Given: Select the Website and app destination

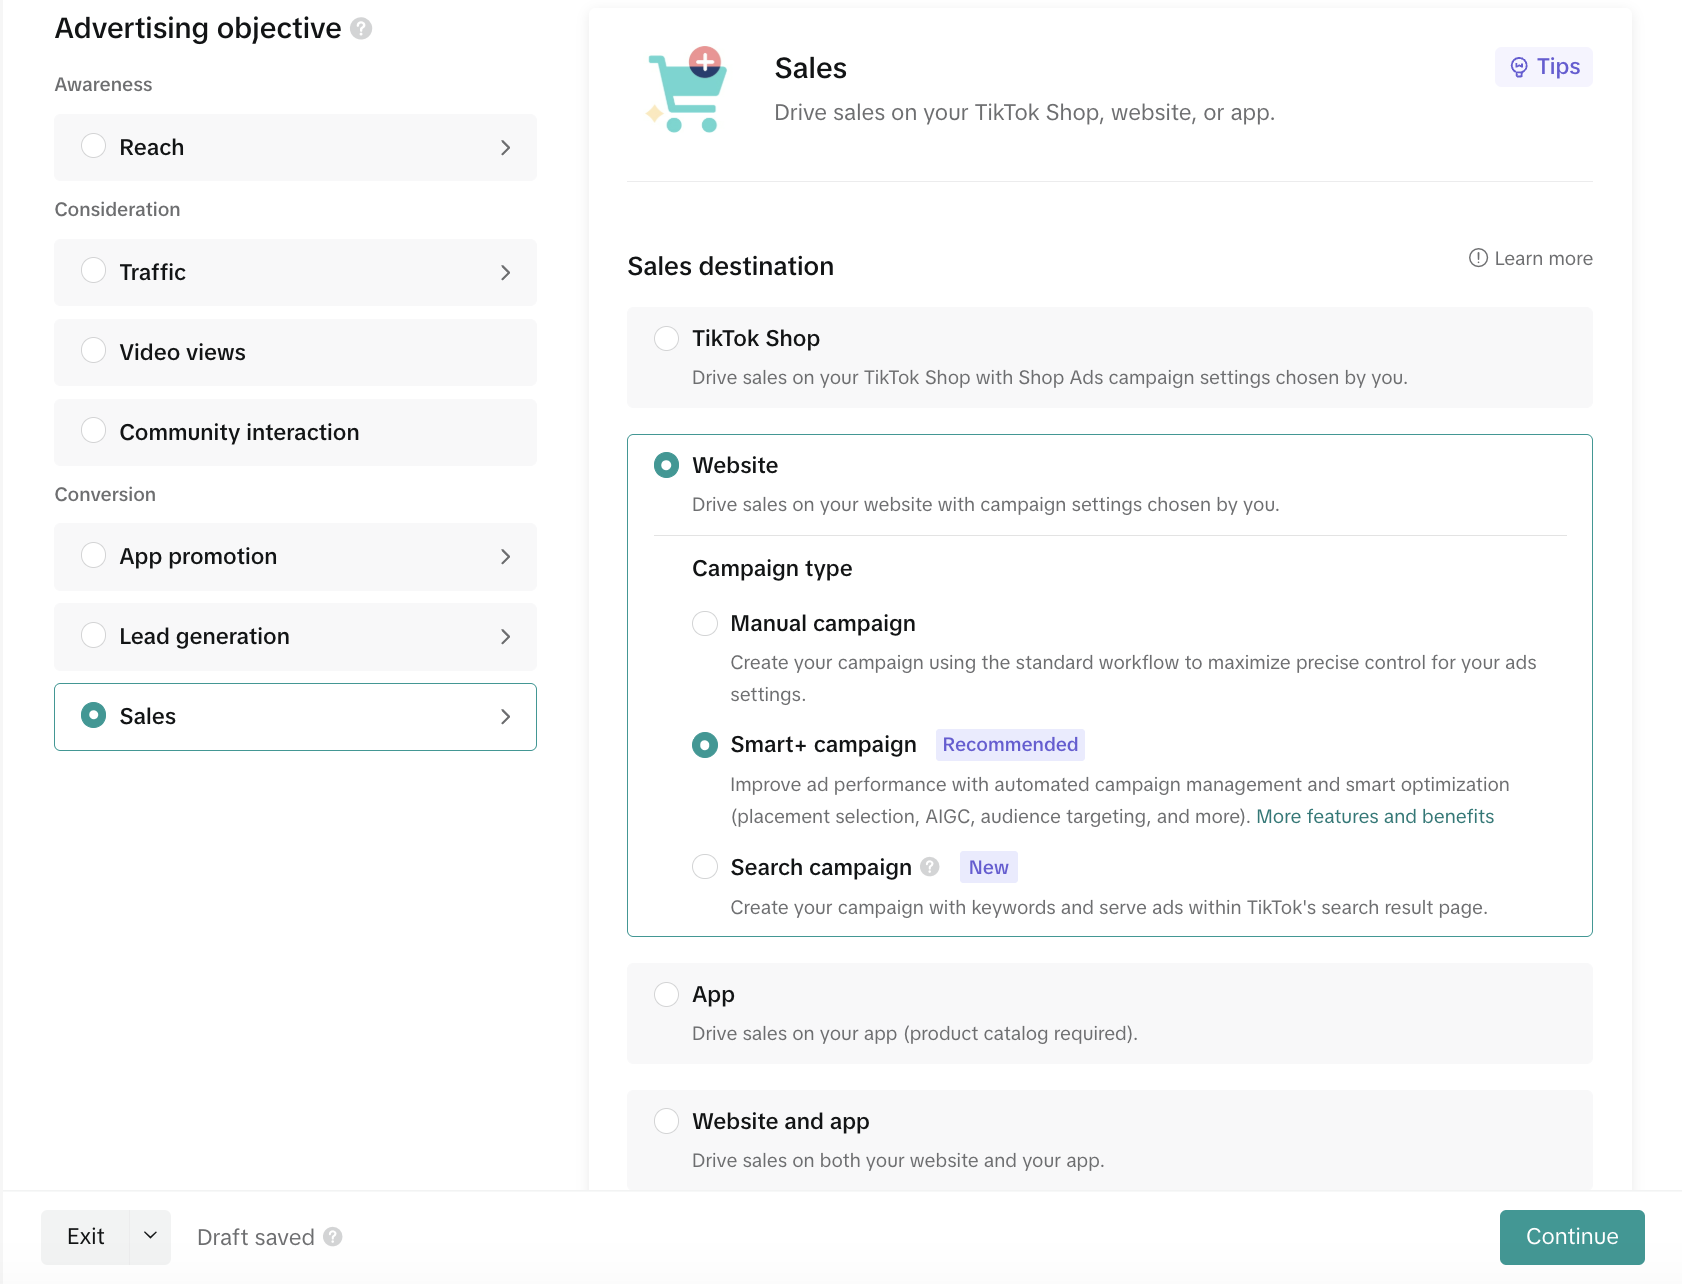Looking at the screenshot, I should pyautogui.click(x=1109, y=1140).
